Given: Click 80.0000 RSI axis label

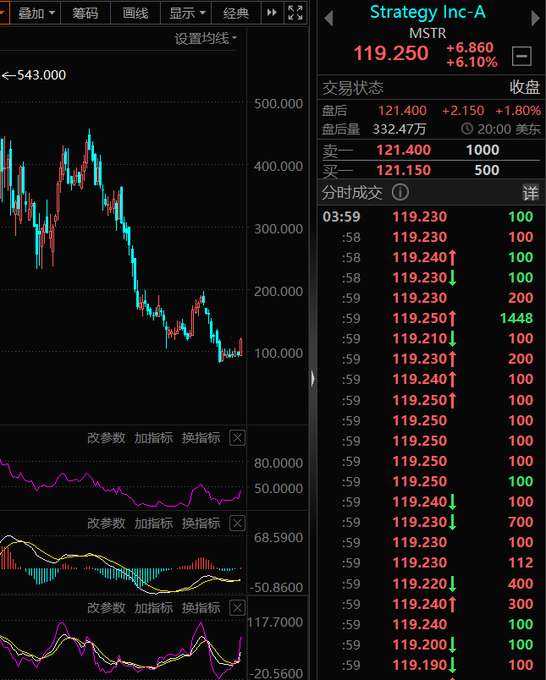Looking at the screenshot, I should coord(278,463).
